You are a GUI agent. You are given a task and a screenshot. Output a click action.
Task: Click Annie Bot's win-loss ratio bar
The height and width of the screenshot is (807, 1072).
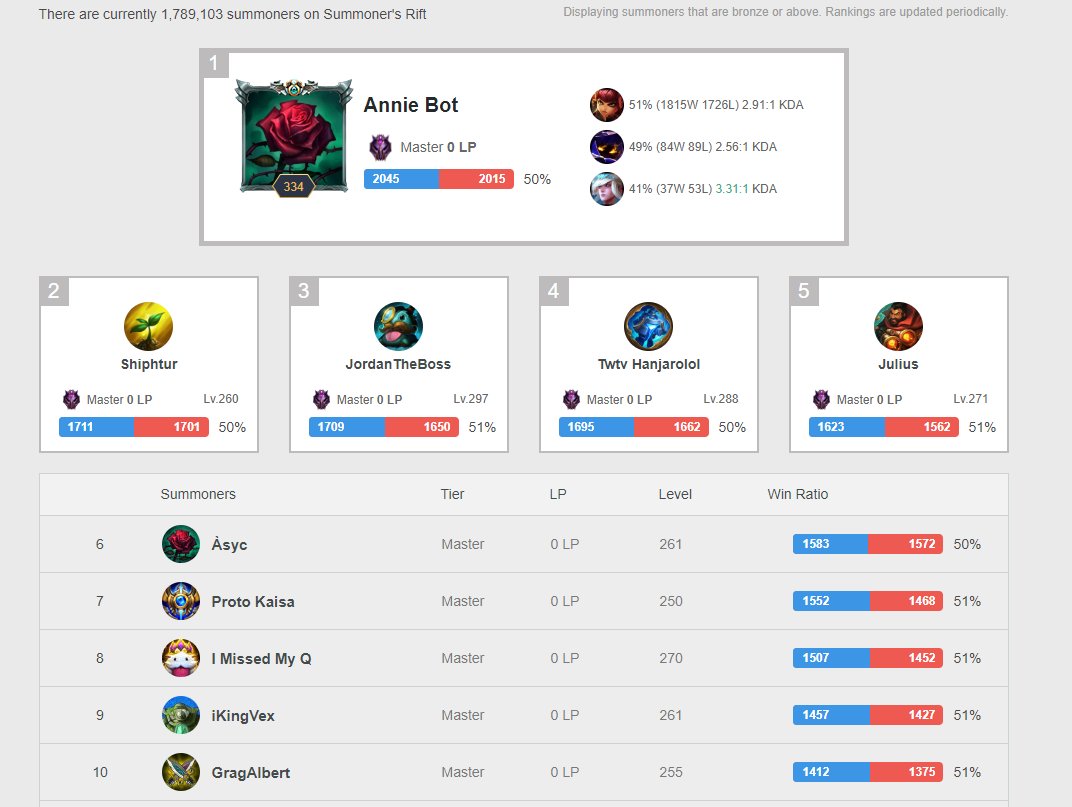pos(439,179)
